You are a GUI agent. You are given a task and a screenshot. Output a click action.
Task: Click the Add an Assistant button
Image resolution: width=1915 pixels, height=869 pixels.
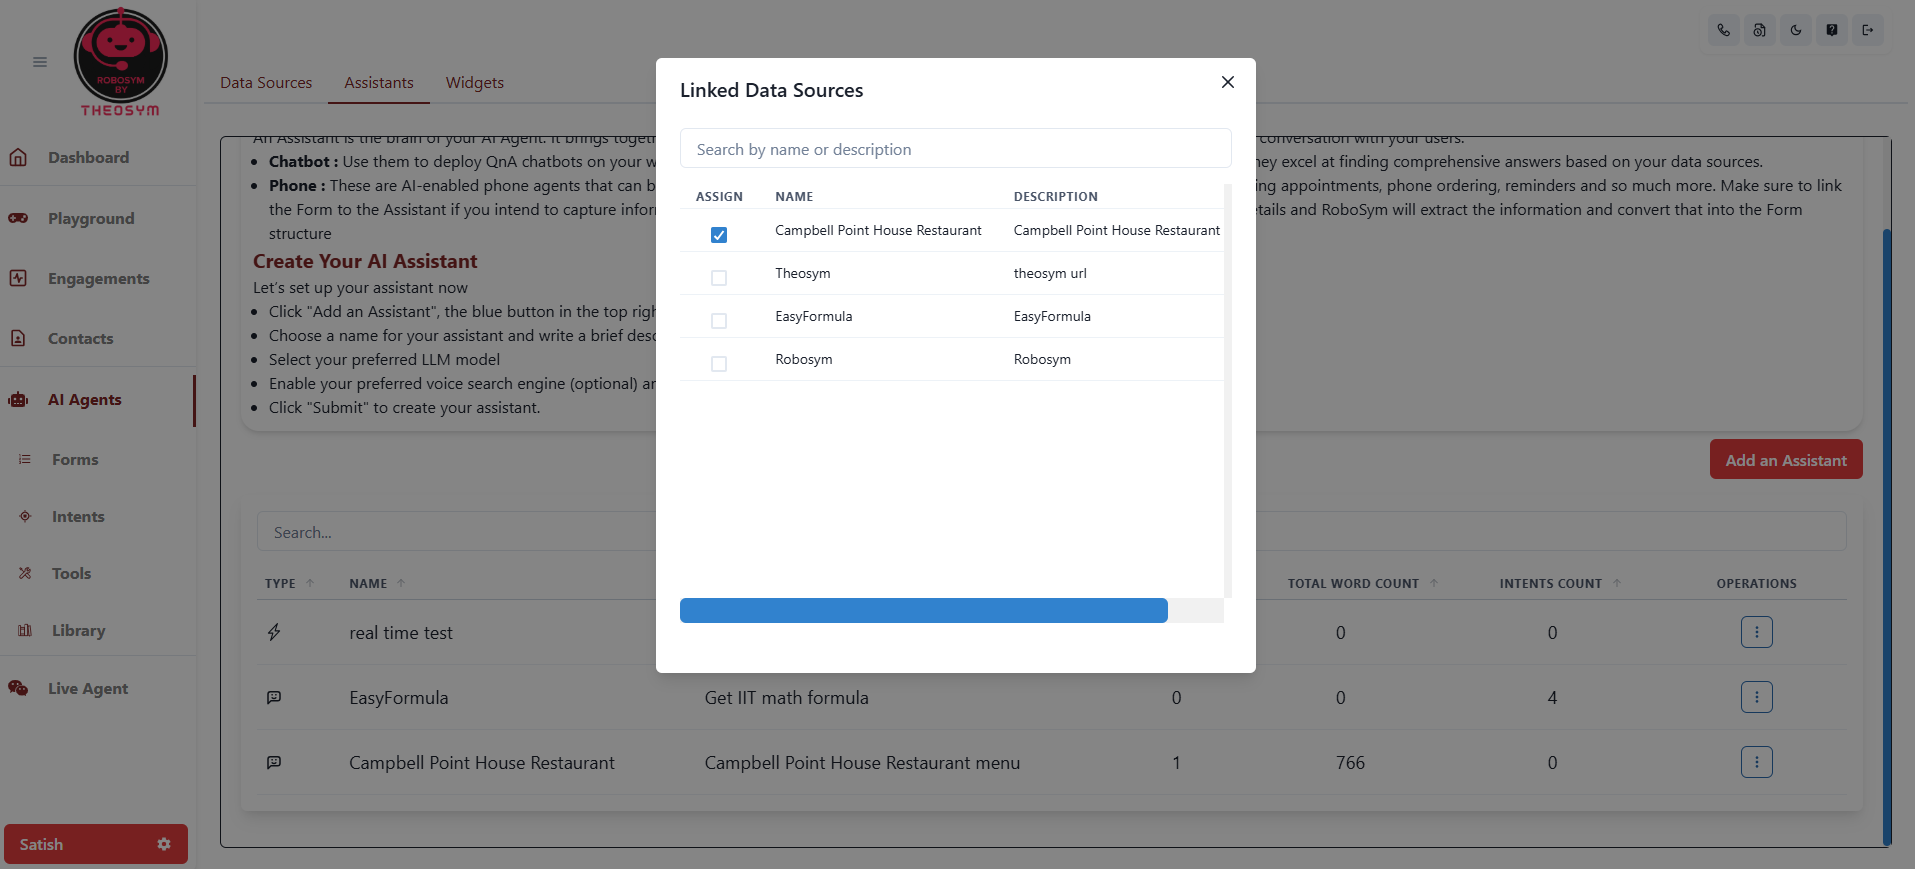coord(1786,459)
